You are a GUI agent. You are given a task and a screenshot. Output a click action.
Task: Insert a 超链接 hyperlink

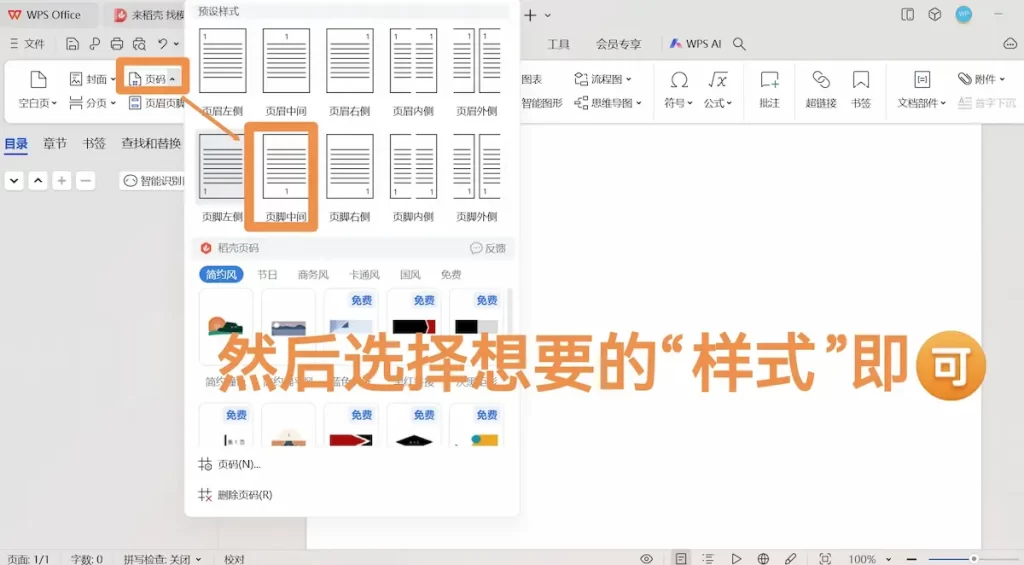tap(821, 89)
